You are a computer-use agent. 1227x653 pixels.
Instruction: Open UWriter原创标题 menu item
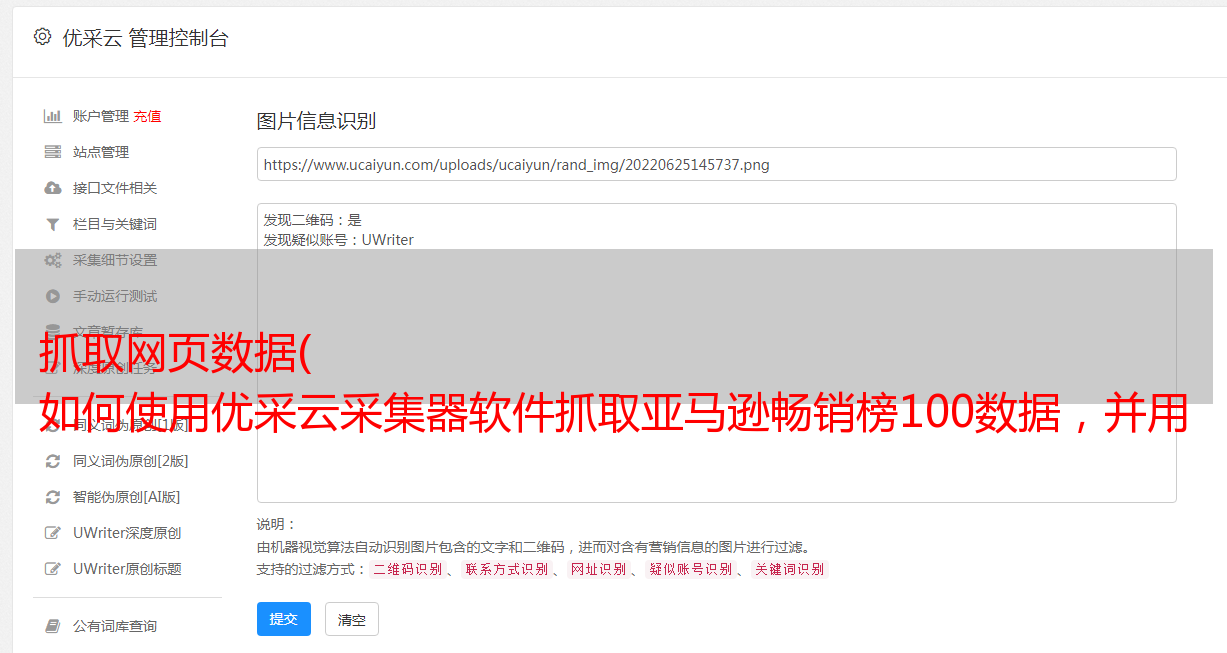127,569
